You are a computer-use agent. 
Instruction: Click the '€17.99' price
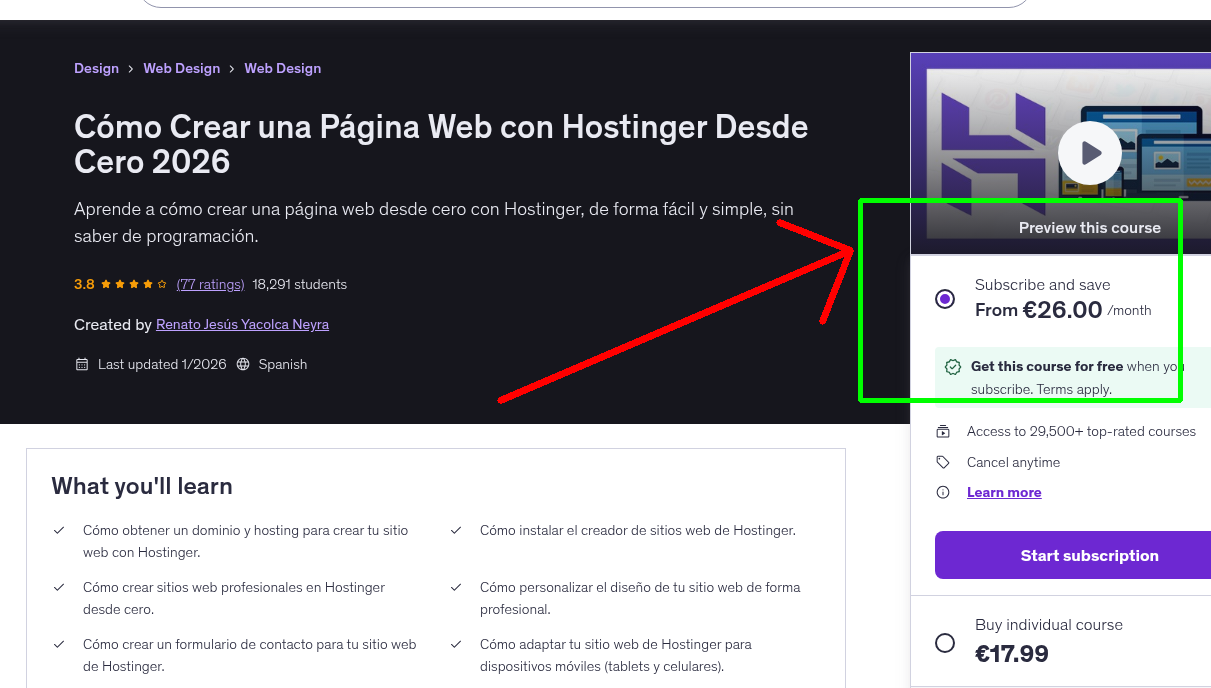pyautogui.click(x=1012, y=654)
